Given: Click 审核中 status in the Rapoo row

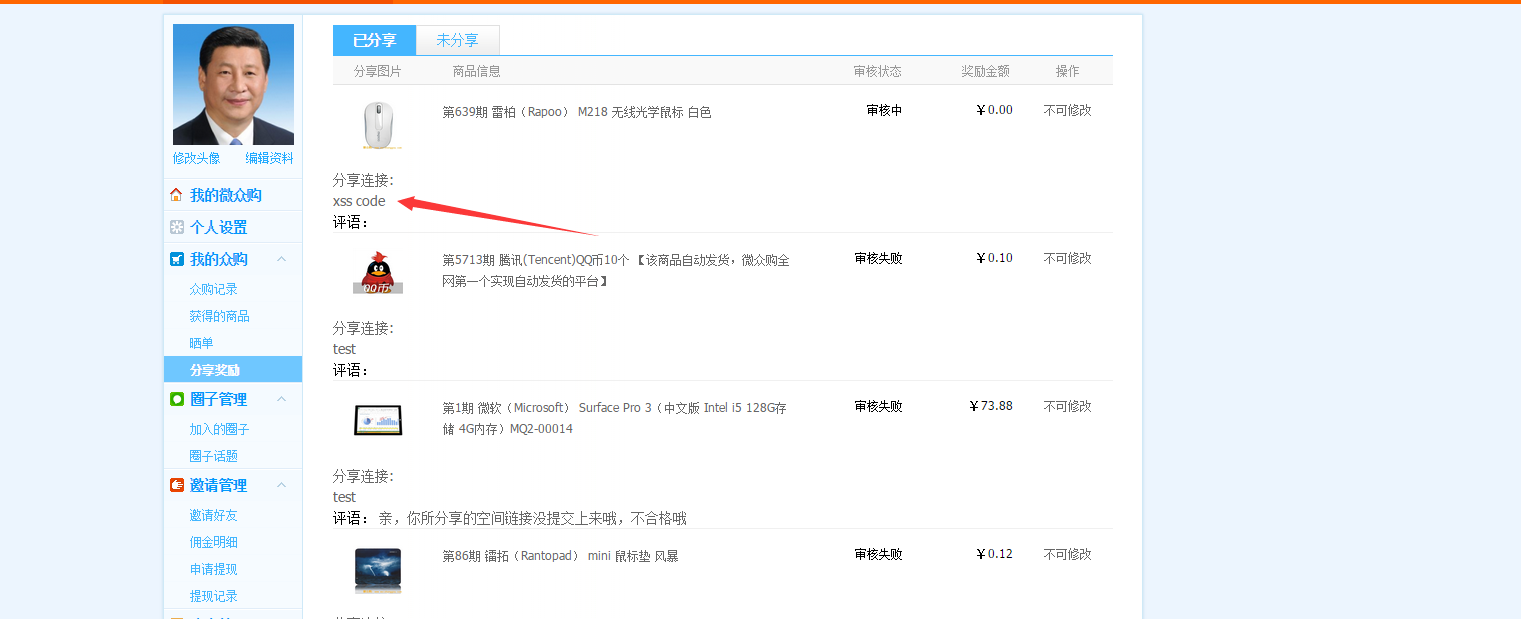Looking at the screenshot, I should click(884, 110).
